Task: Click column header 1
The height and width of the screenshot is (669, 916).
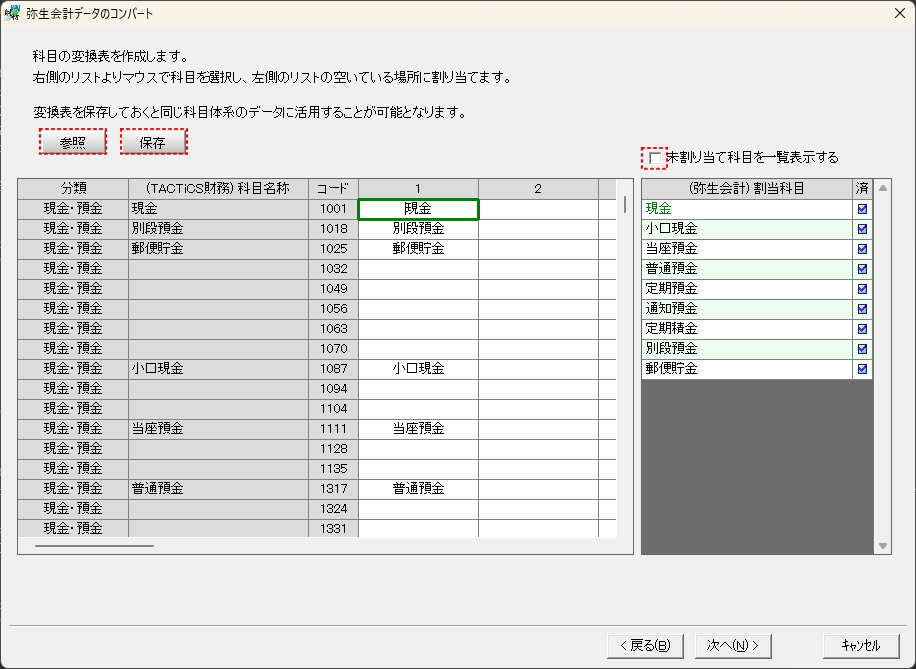Action: [418, 189]
